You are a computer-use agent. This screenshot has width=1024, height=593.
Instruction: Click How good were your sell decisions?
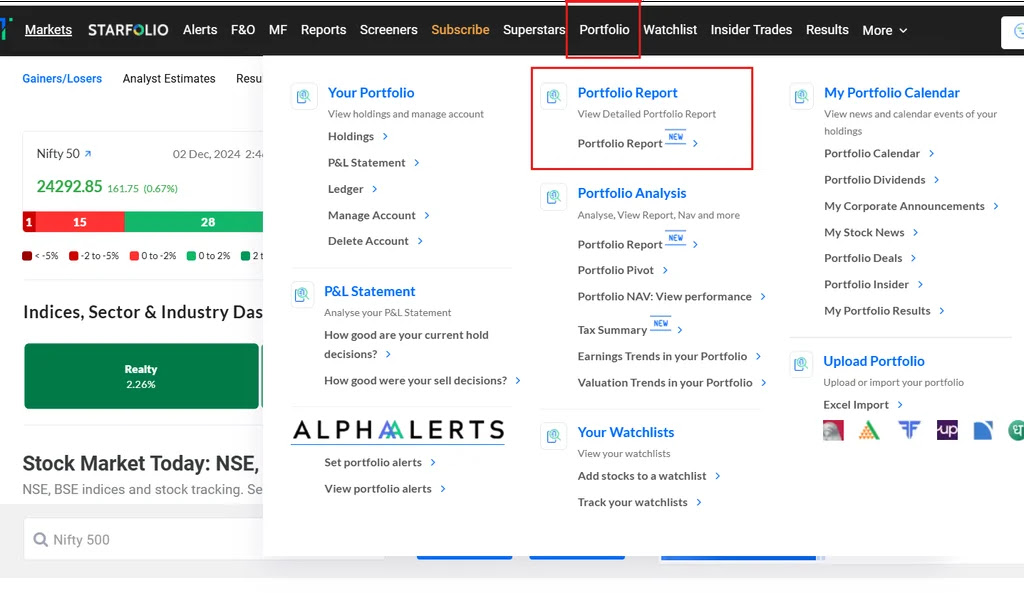pos(415,381)
